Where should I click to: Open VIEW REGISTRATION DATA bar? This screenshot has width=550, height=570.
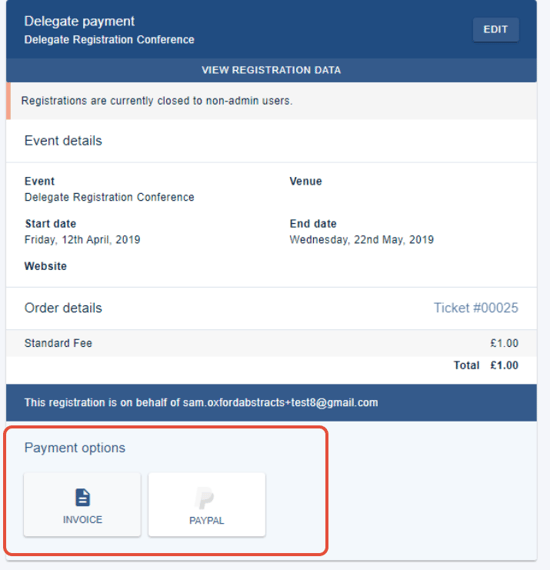point(271,70)
